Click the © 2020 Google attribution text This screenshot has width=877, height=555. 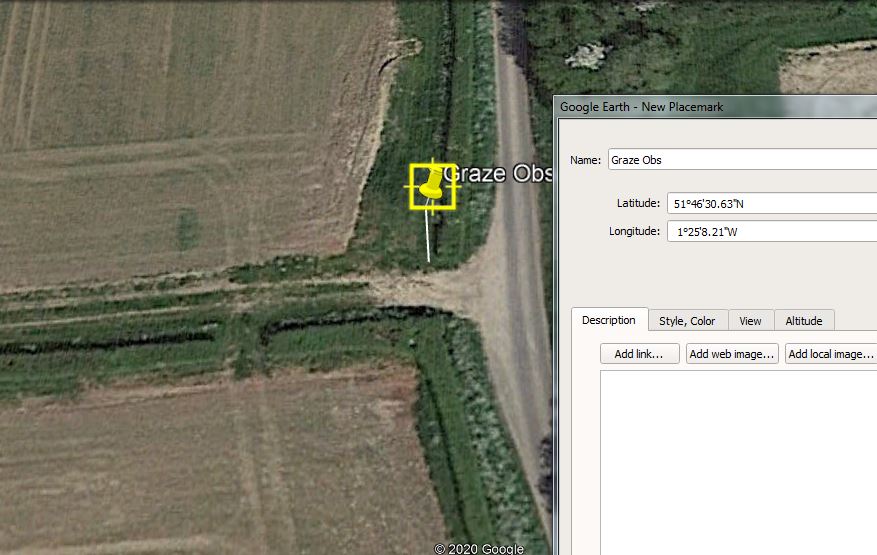click(479, 548)
